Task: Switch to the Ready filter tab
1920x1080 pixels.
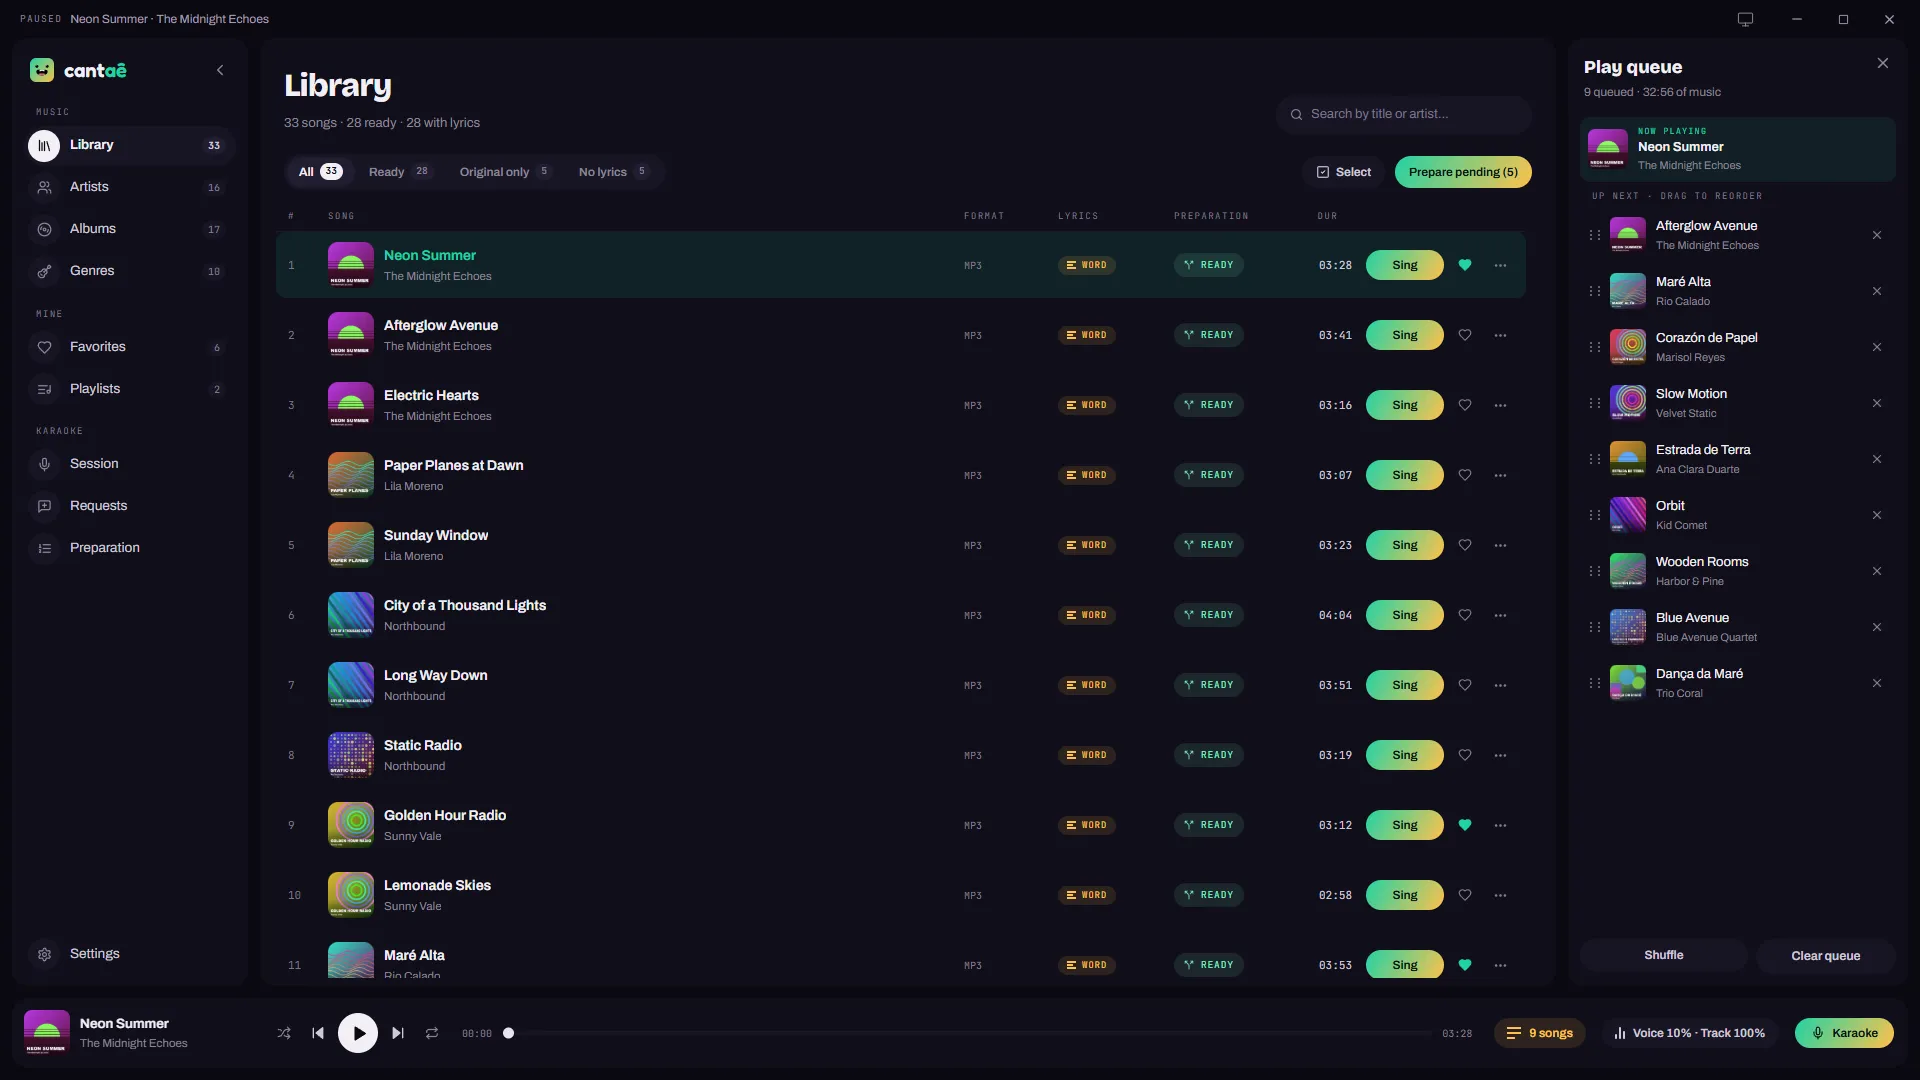Action: pyautogui.click(x=399, y=172)
